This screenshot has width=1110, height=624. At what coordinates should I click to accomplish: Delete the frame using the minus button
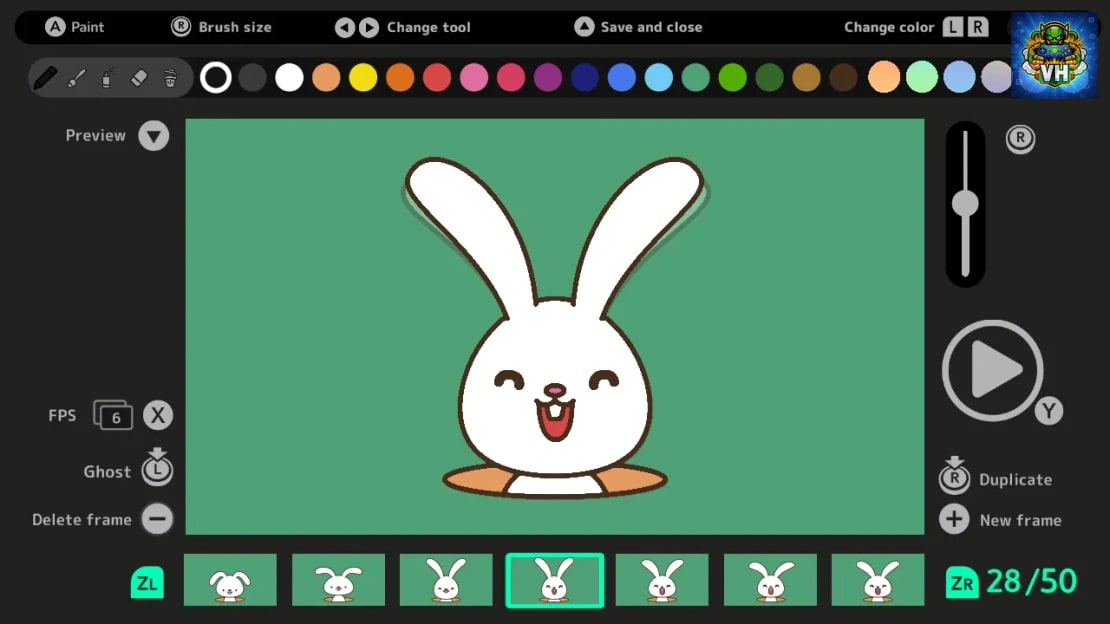157,519
